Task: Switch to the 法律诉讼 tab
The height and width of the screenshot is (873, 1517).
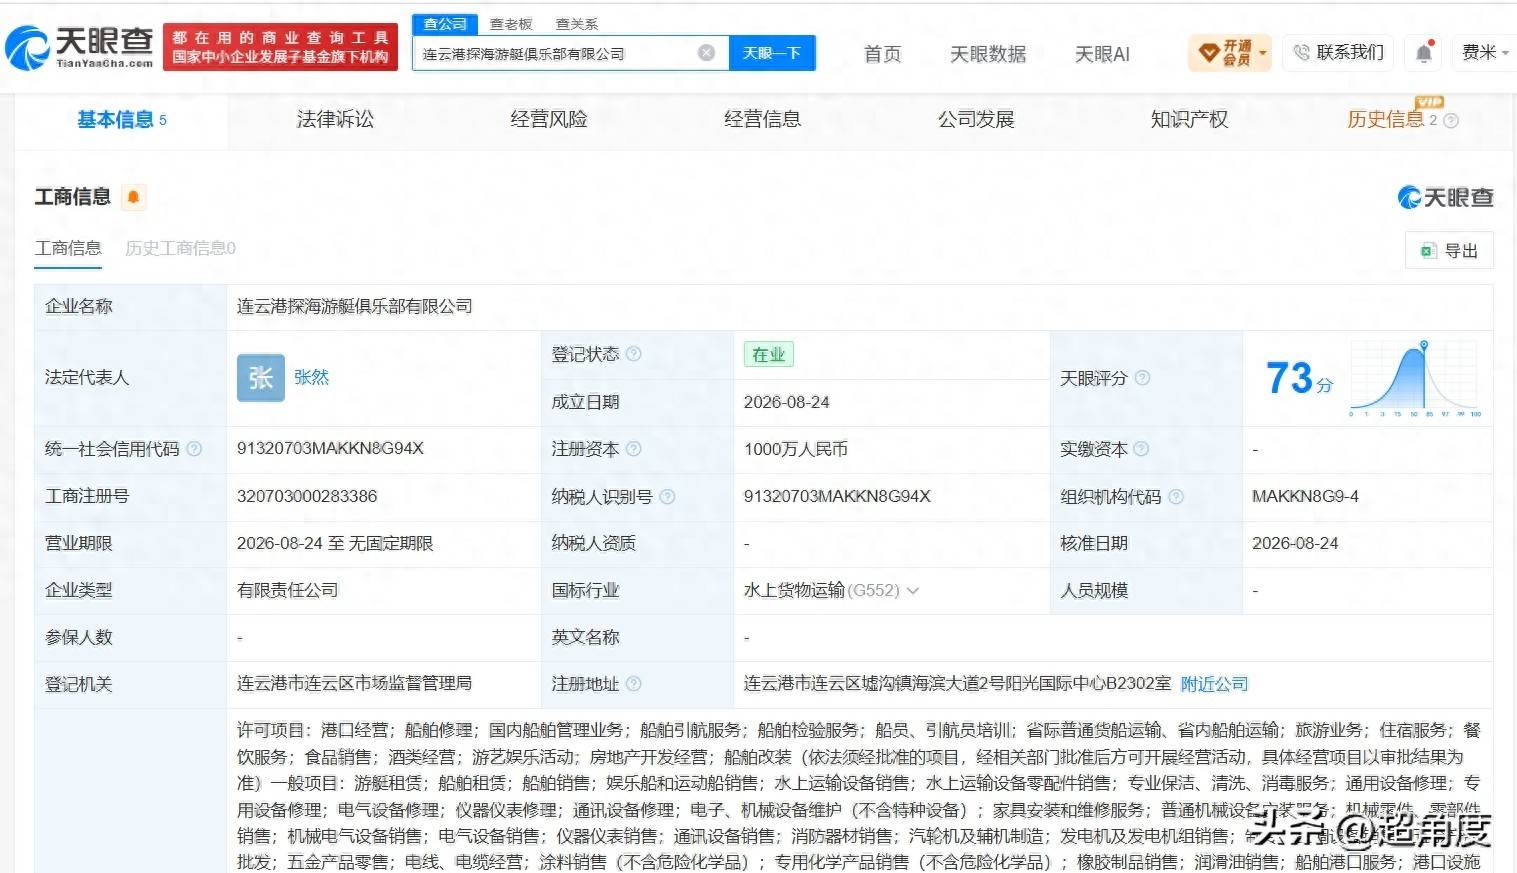Action: 335,120
